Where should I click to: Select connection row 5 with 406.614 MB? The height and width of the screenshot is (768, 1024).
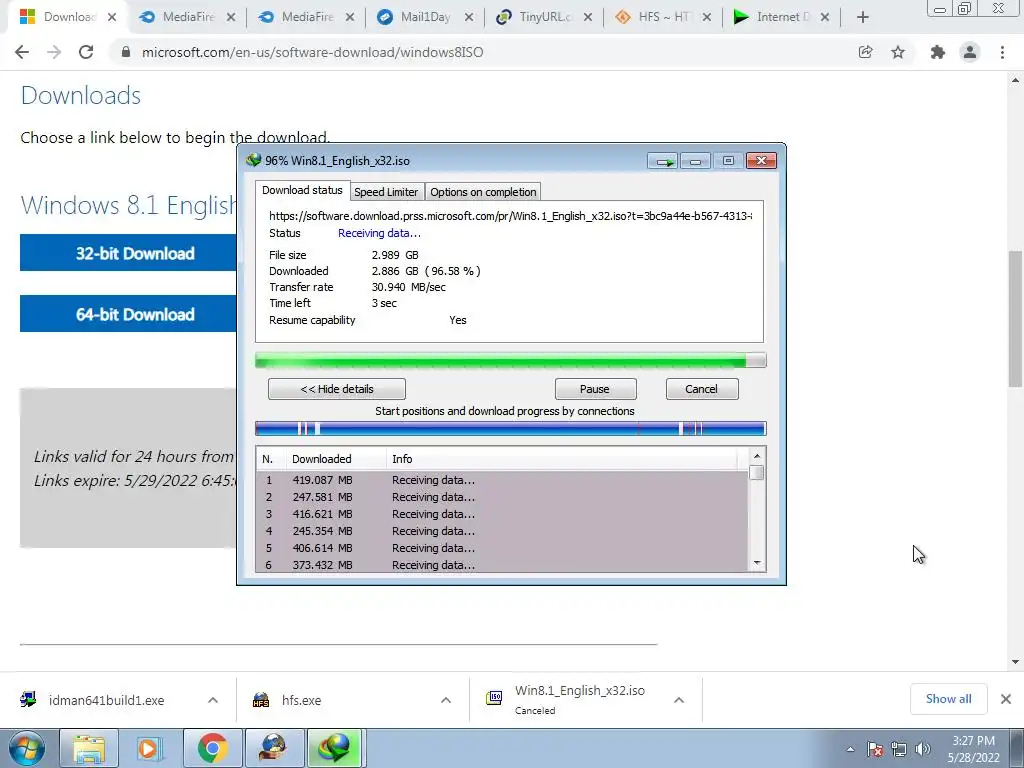pos(503,548)
